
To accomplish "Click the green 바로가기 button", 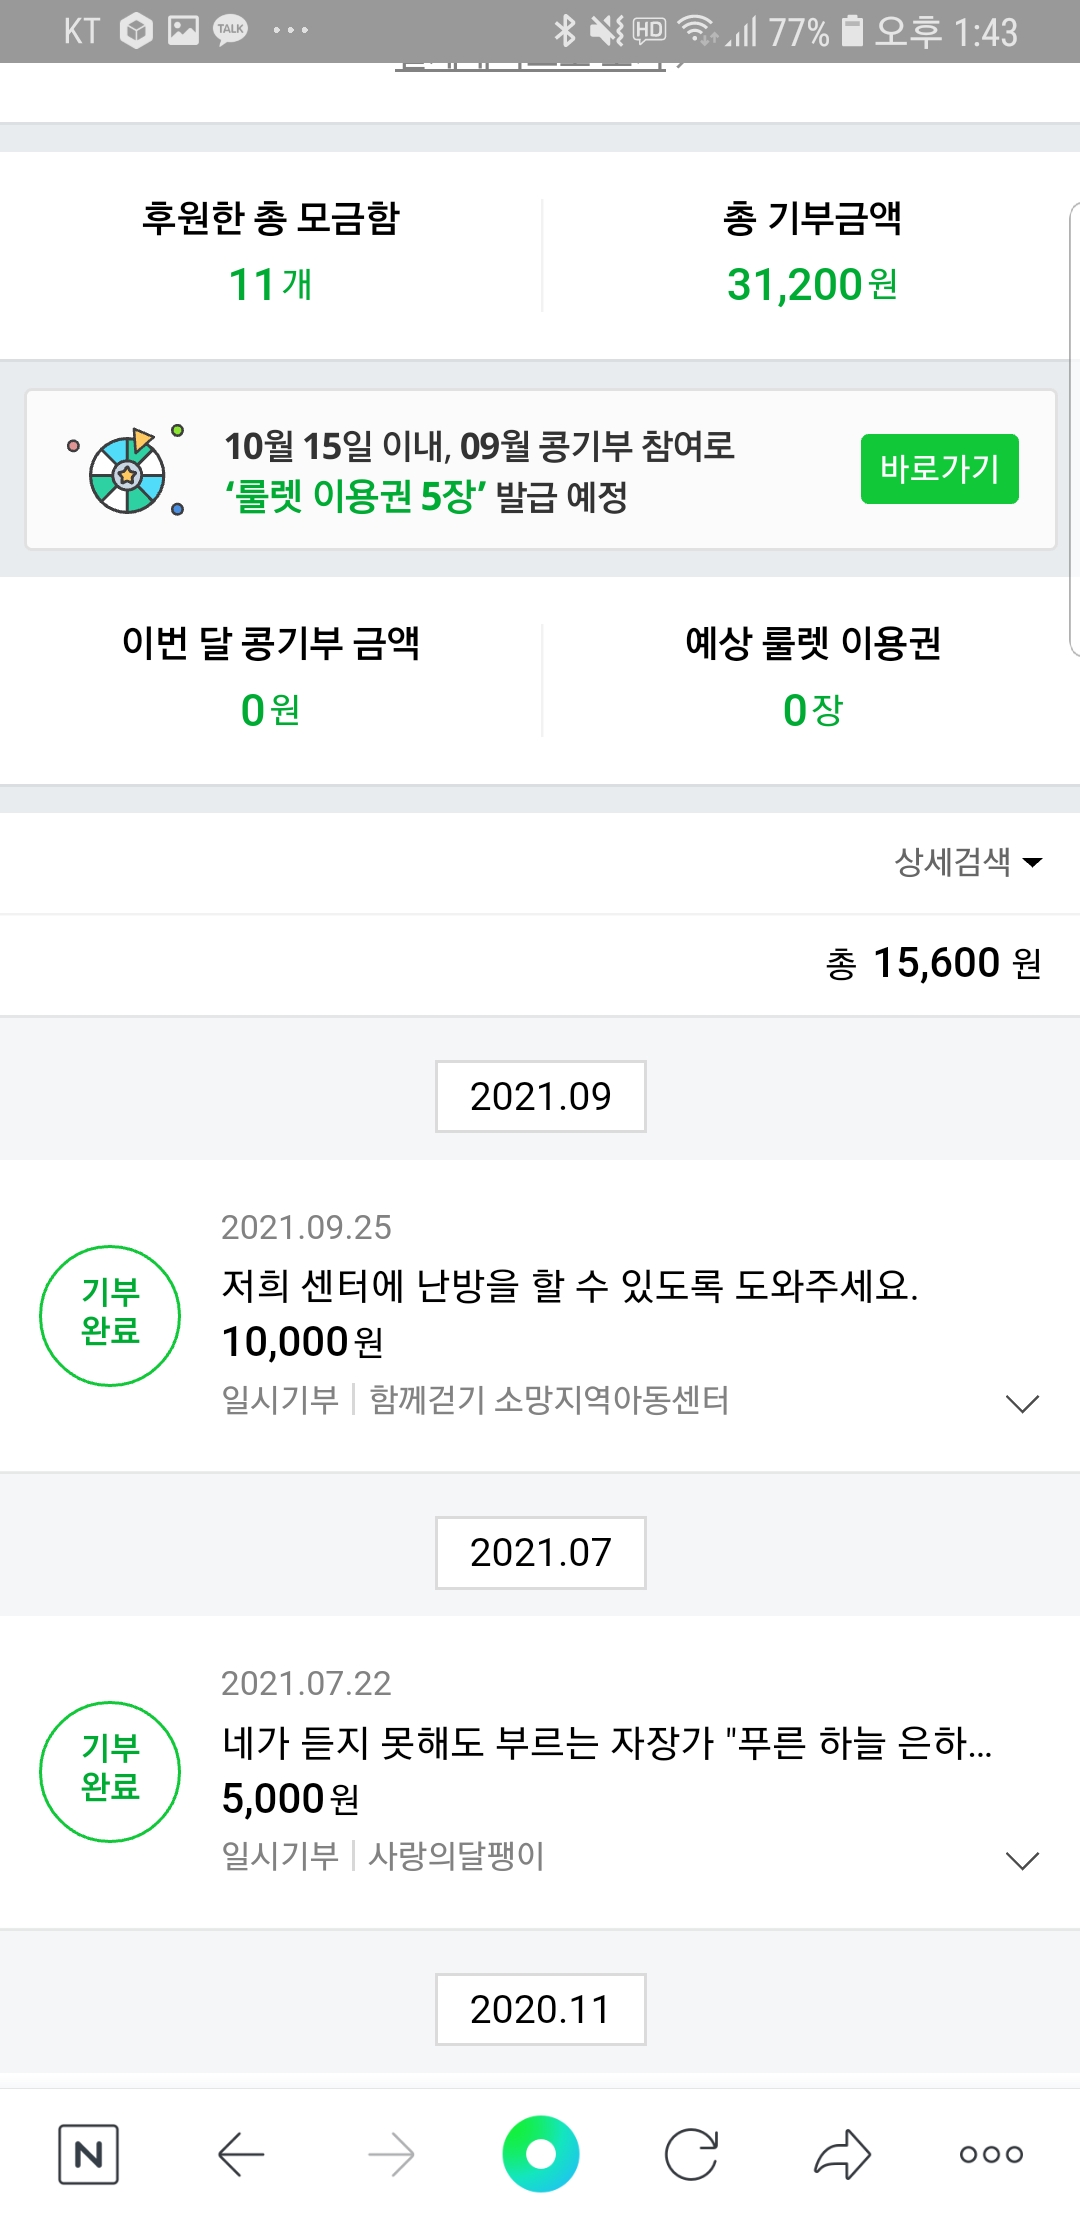I will pos(939,469).
